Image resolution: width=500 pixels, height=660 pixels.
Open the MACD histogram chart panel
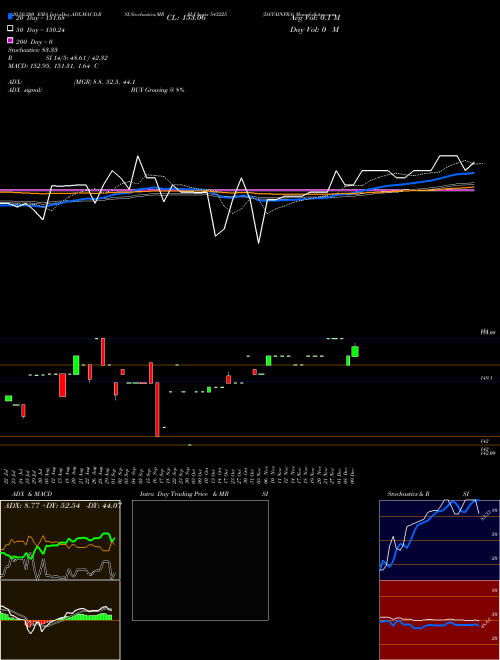(60, 620)
